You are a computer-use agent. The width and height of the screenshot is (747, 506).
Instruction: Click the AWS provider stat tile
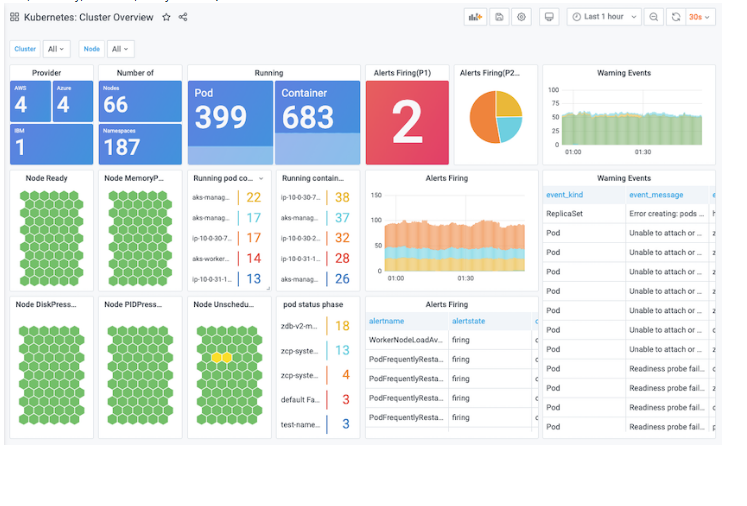point(30,101)
